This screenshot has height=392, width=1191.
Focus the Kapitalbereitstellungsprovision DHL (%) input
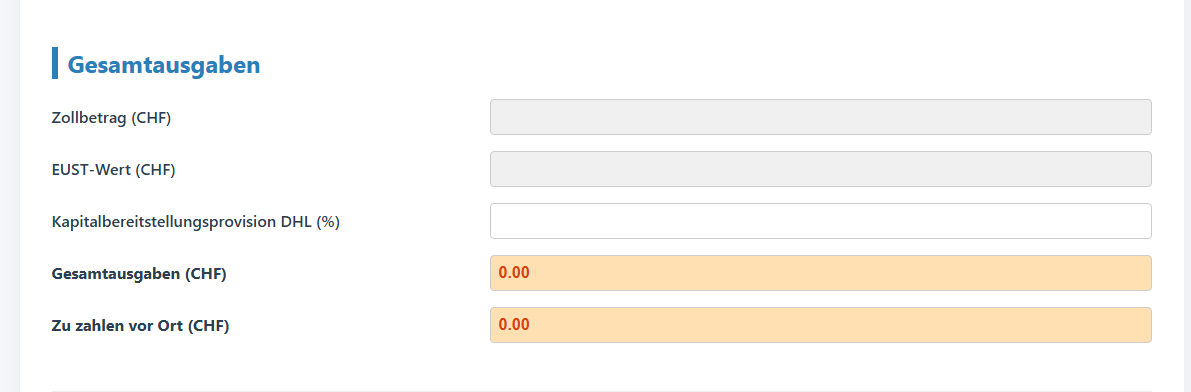[820, 221]
